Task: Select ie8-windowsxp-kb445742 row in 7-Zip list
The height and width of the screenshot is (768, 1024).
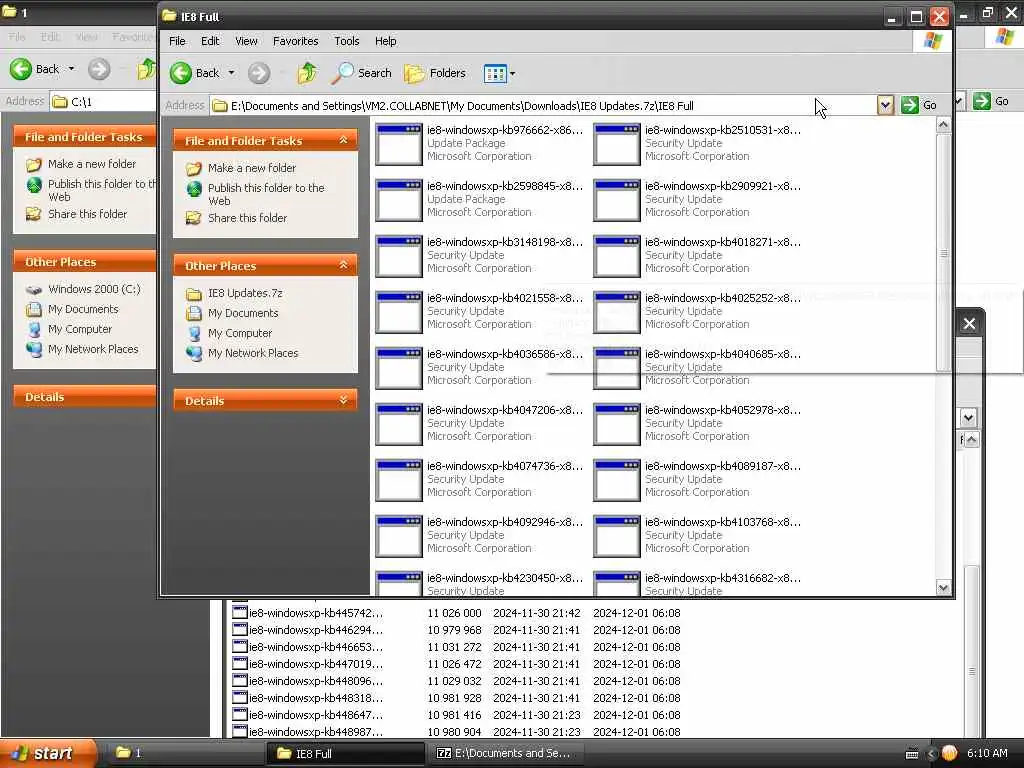Action: [x=456, y=613]
